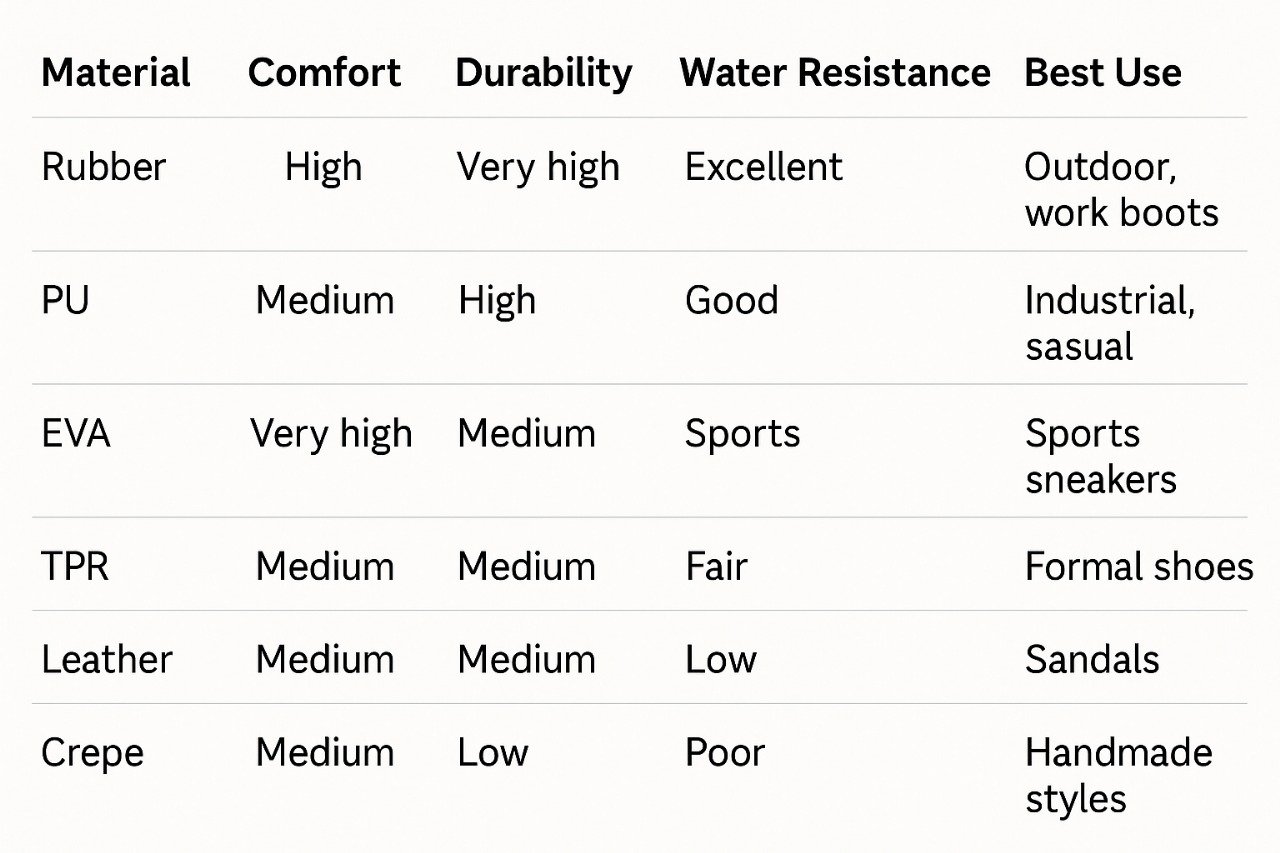Click the Fair water resistance cell
Screen dimensions: 1280x853
(716, 566)
